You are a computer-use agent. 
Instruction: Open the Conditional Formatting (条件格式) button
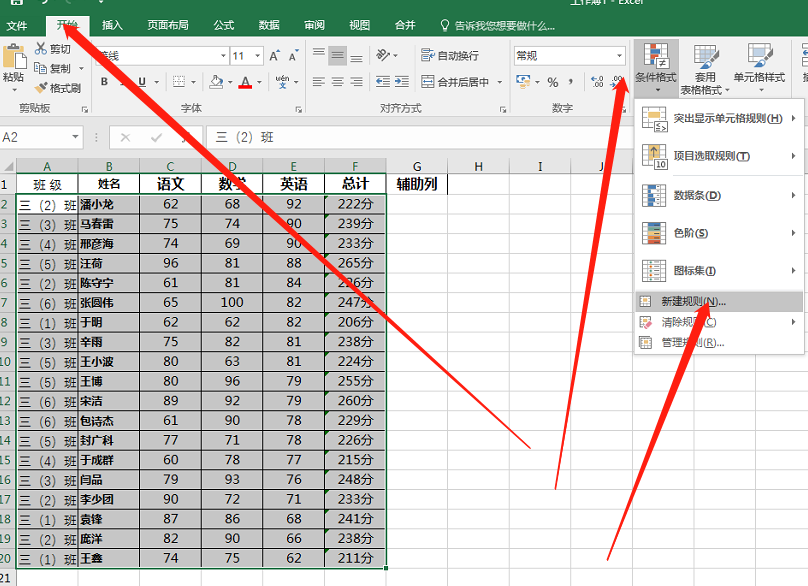point(655,68)
